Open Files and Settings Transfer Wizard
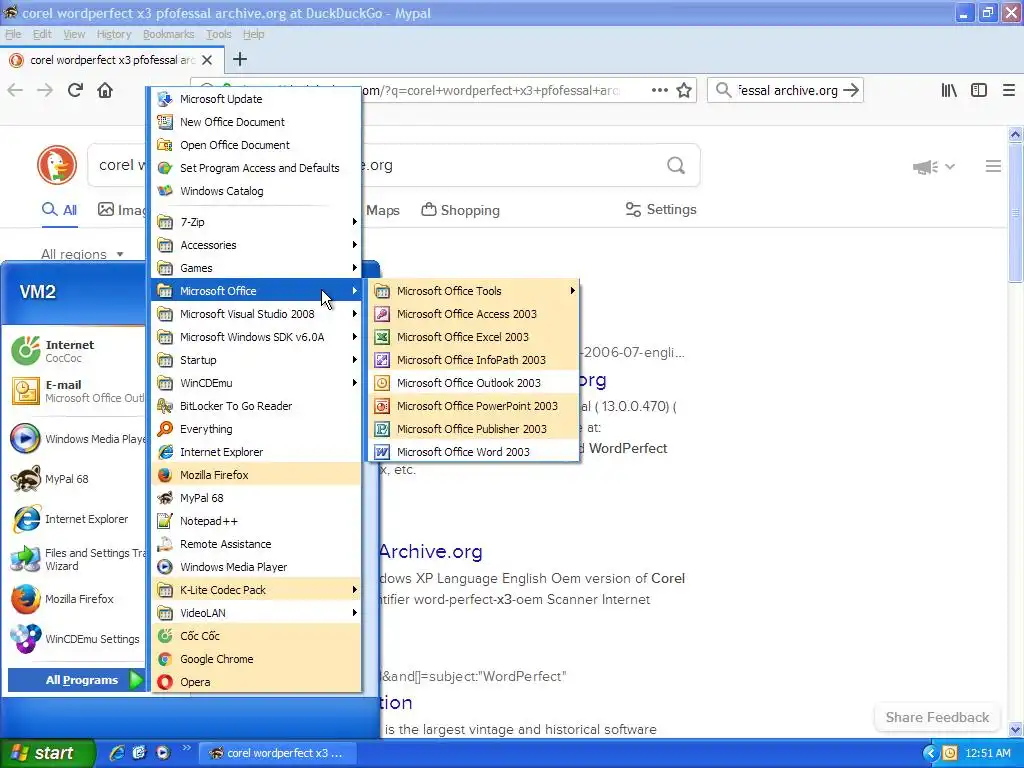The width and height of the screenshot is (1024, 768). (76, 559)
